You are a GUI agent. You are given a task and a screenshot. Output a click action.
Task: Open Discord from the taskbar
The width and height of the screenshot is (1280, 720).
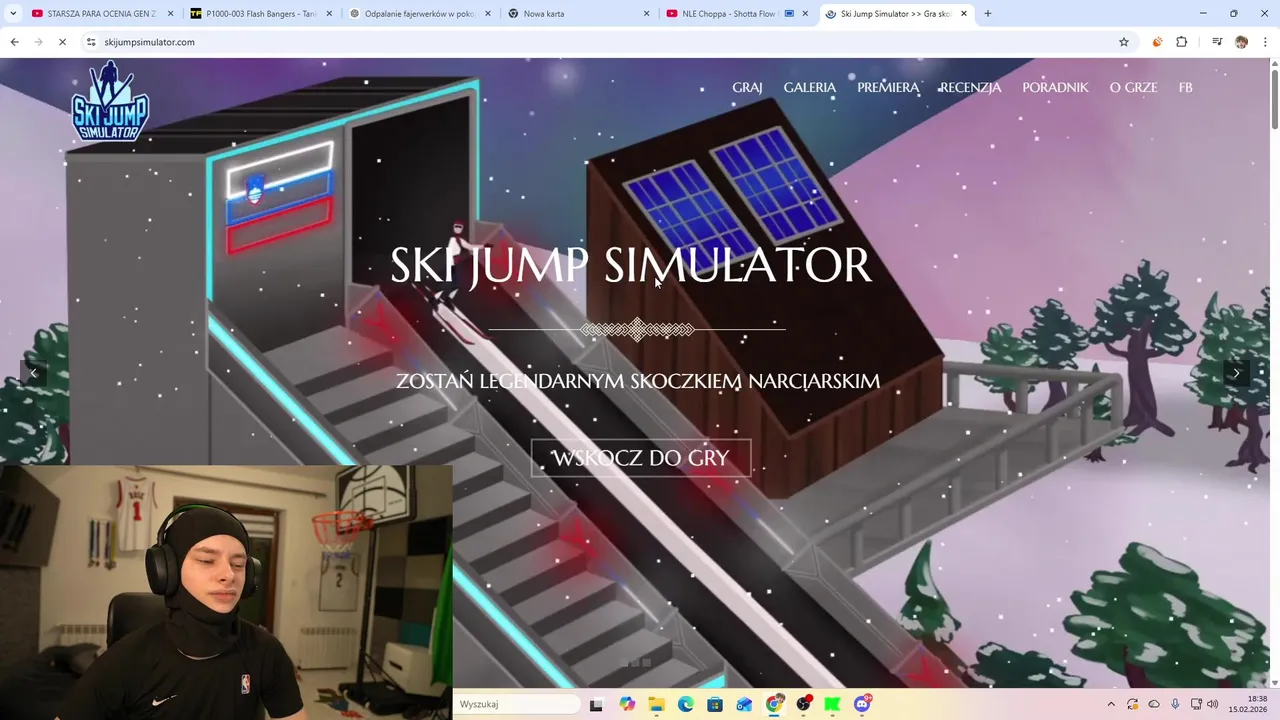pos(862,704)
